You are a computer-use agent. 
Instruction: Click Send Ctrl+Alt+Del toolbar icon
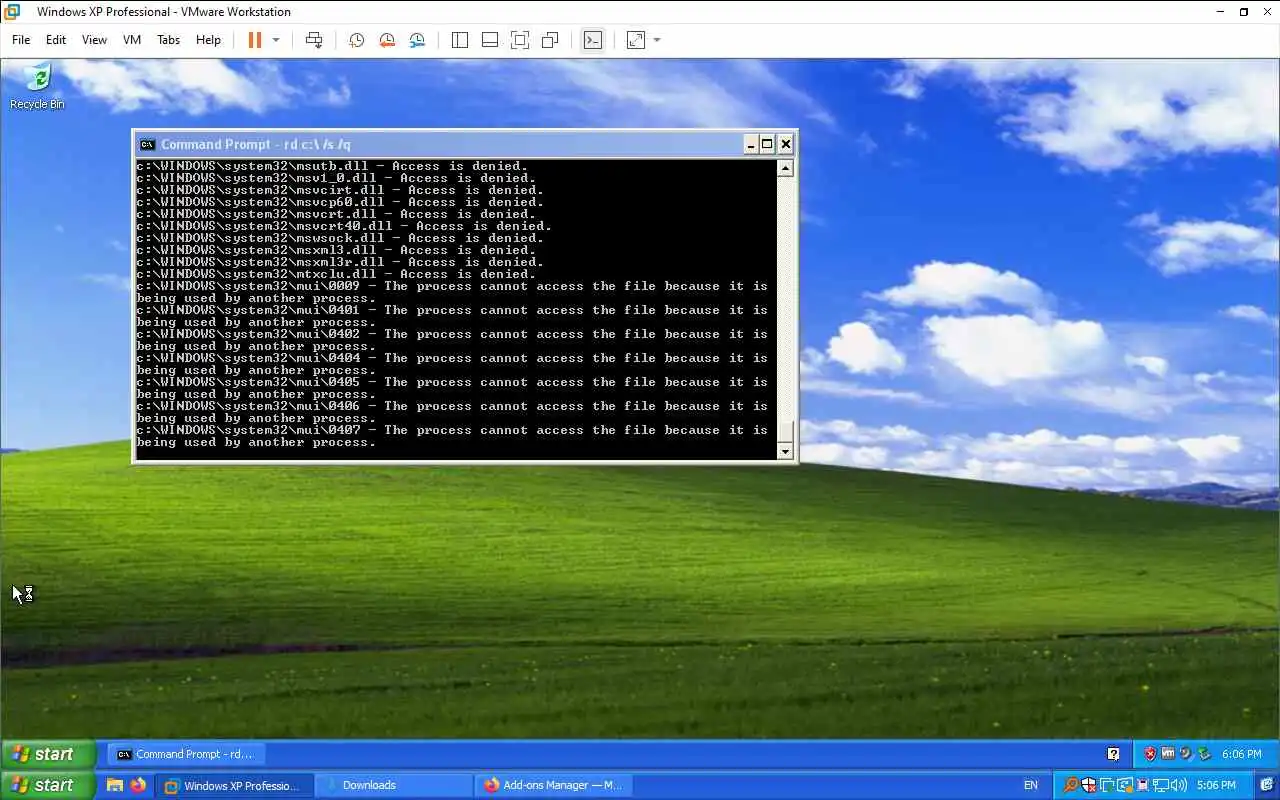(314, 40)
